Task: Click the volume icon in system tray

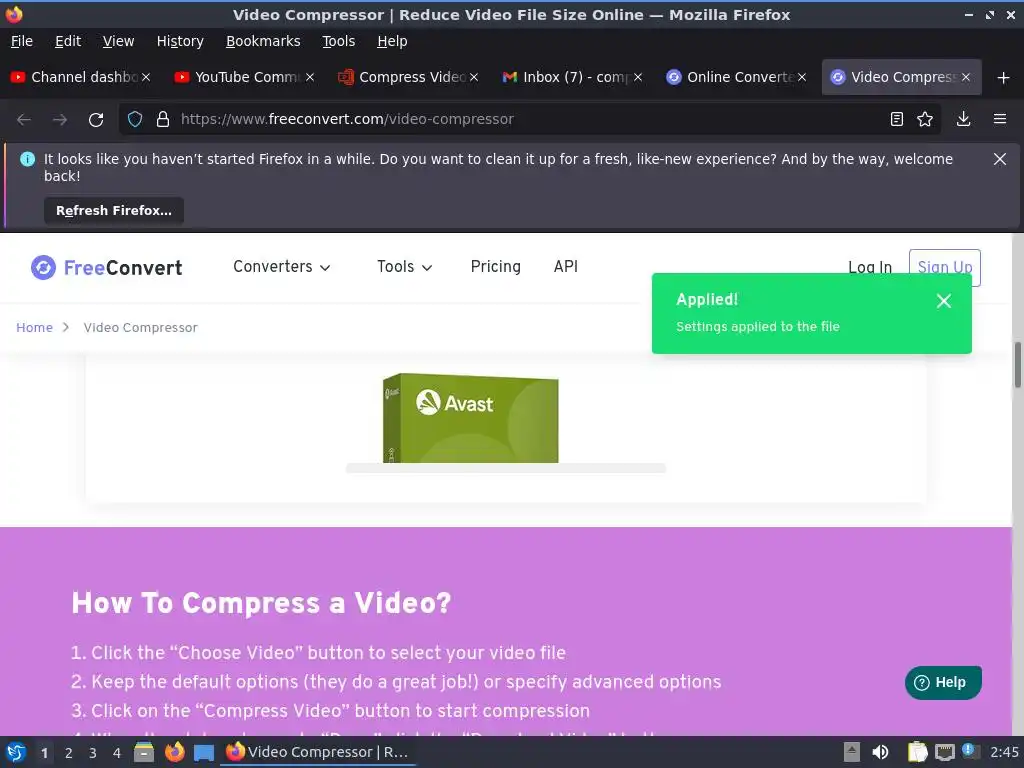Action: 880,752
